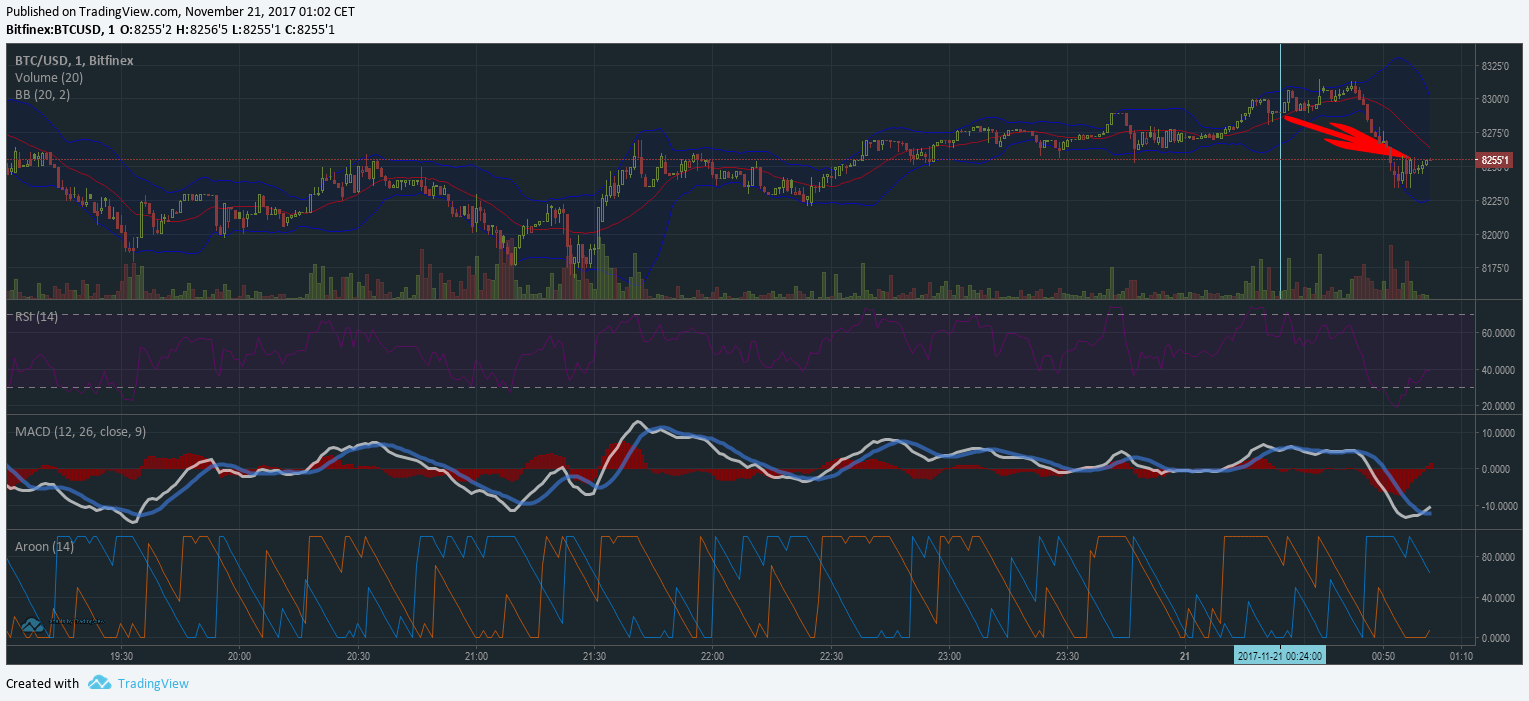This screenshot has height=701, width=1529.
Task: Click the 8275'0 price axis label
Action: [x=1495, y=134]
